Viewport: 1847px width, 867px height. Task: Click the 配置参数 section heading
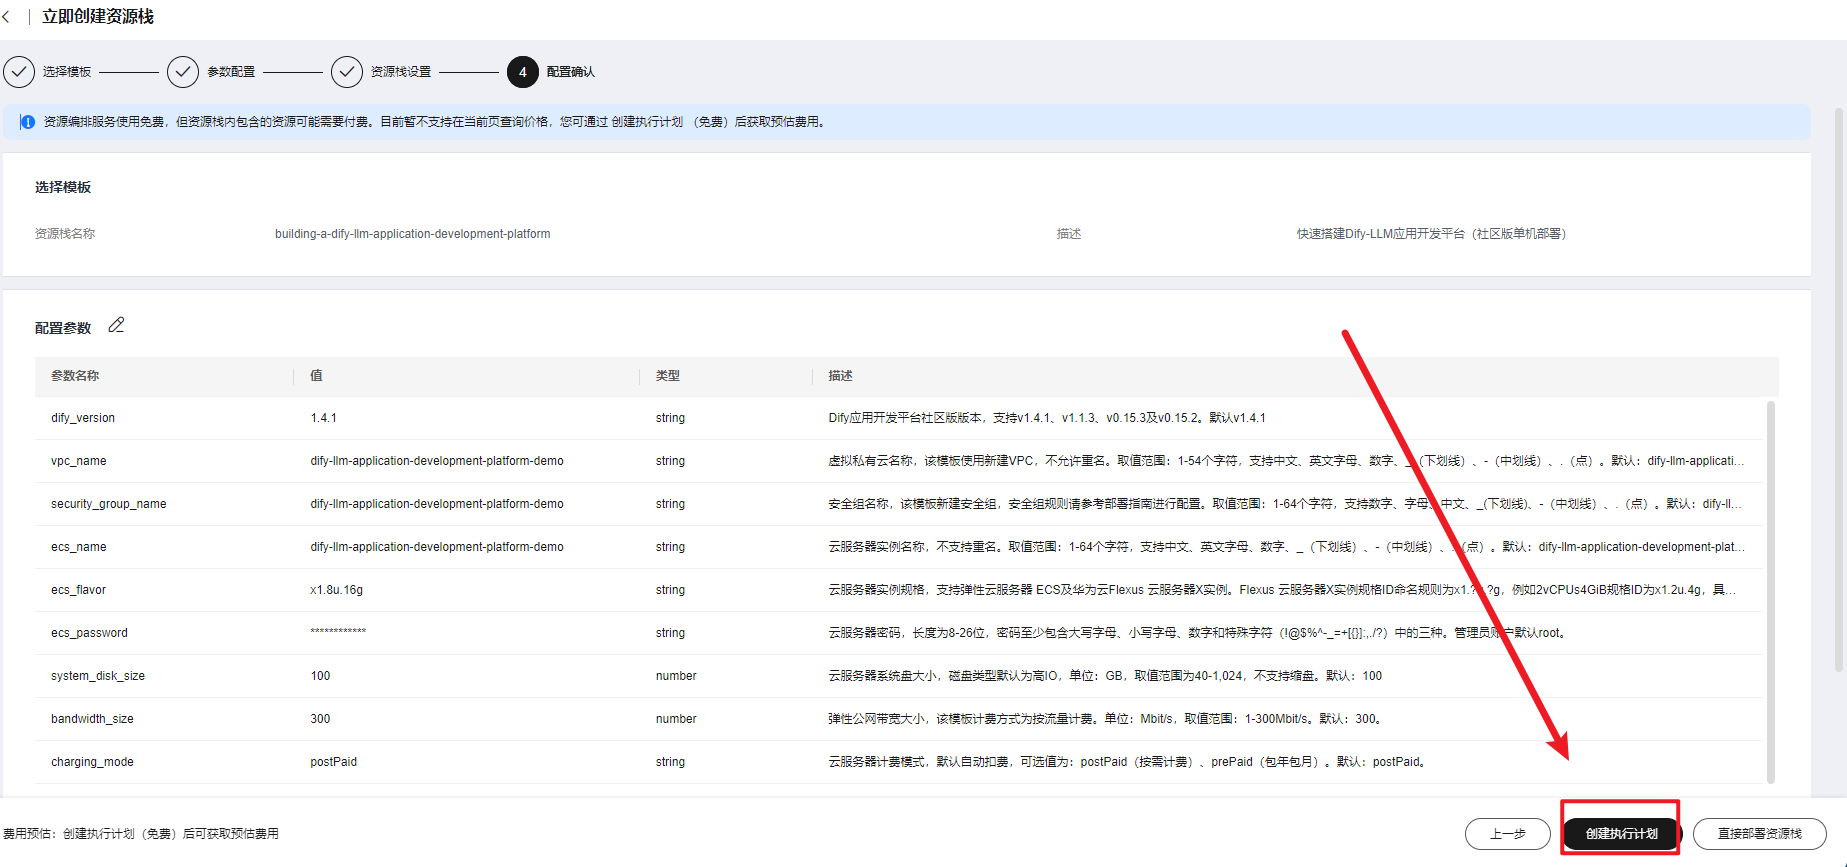[x=63, y=328]
